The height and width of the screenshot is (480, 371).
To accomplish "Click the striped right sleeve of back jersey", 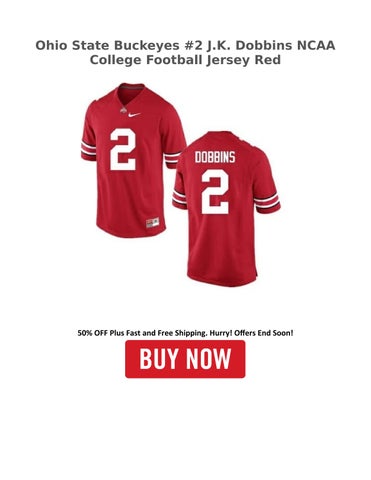I will point(267,201).
